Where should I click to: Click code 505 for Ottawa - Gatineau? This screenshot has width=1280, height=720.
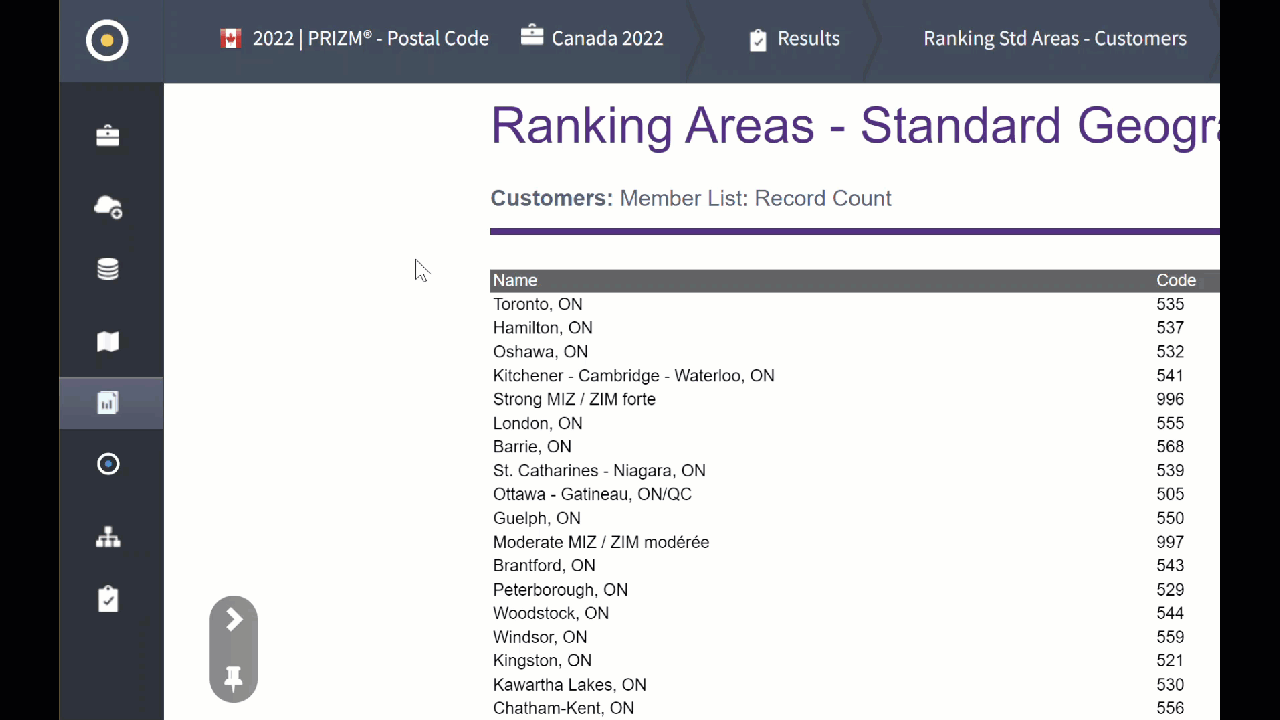[1170, 494]
